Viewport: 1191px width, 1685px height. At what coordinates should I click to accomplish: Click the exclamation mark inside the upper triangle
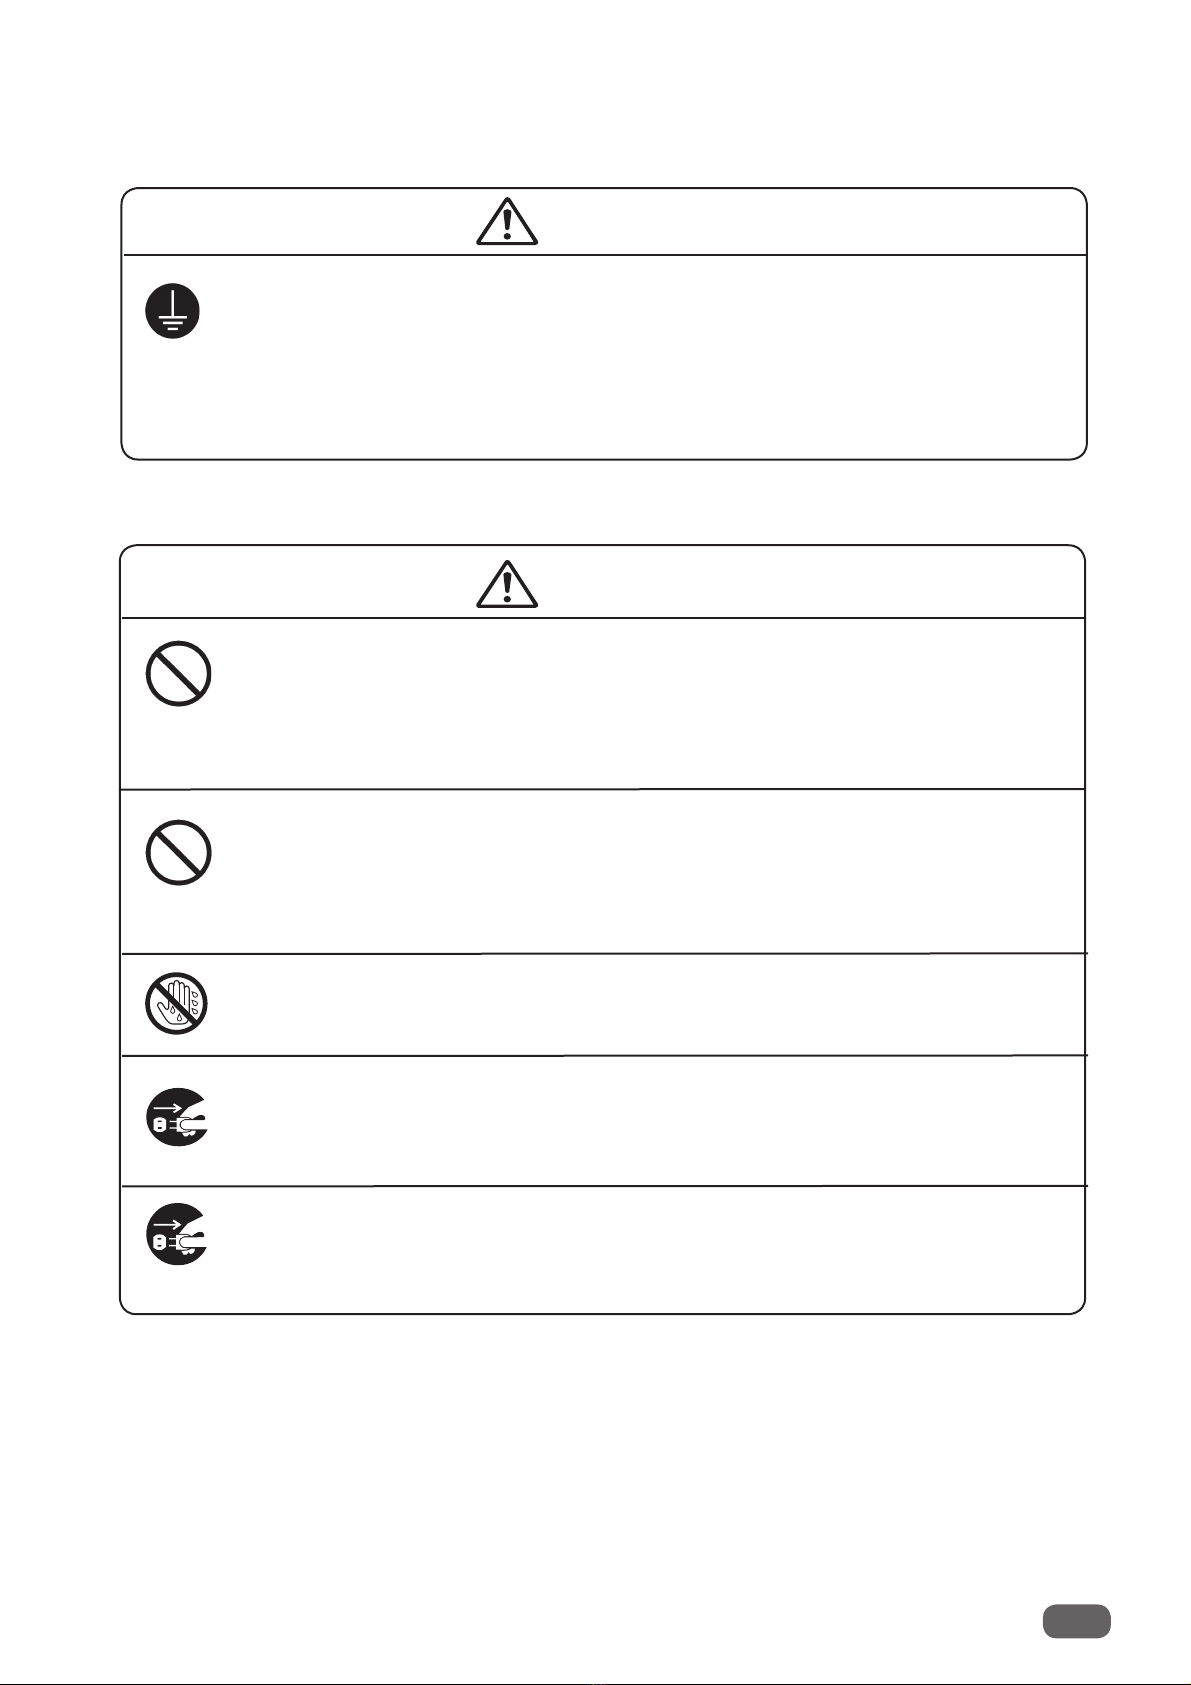[x=508, y=225]
